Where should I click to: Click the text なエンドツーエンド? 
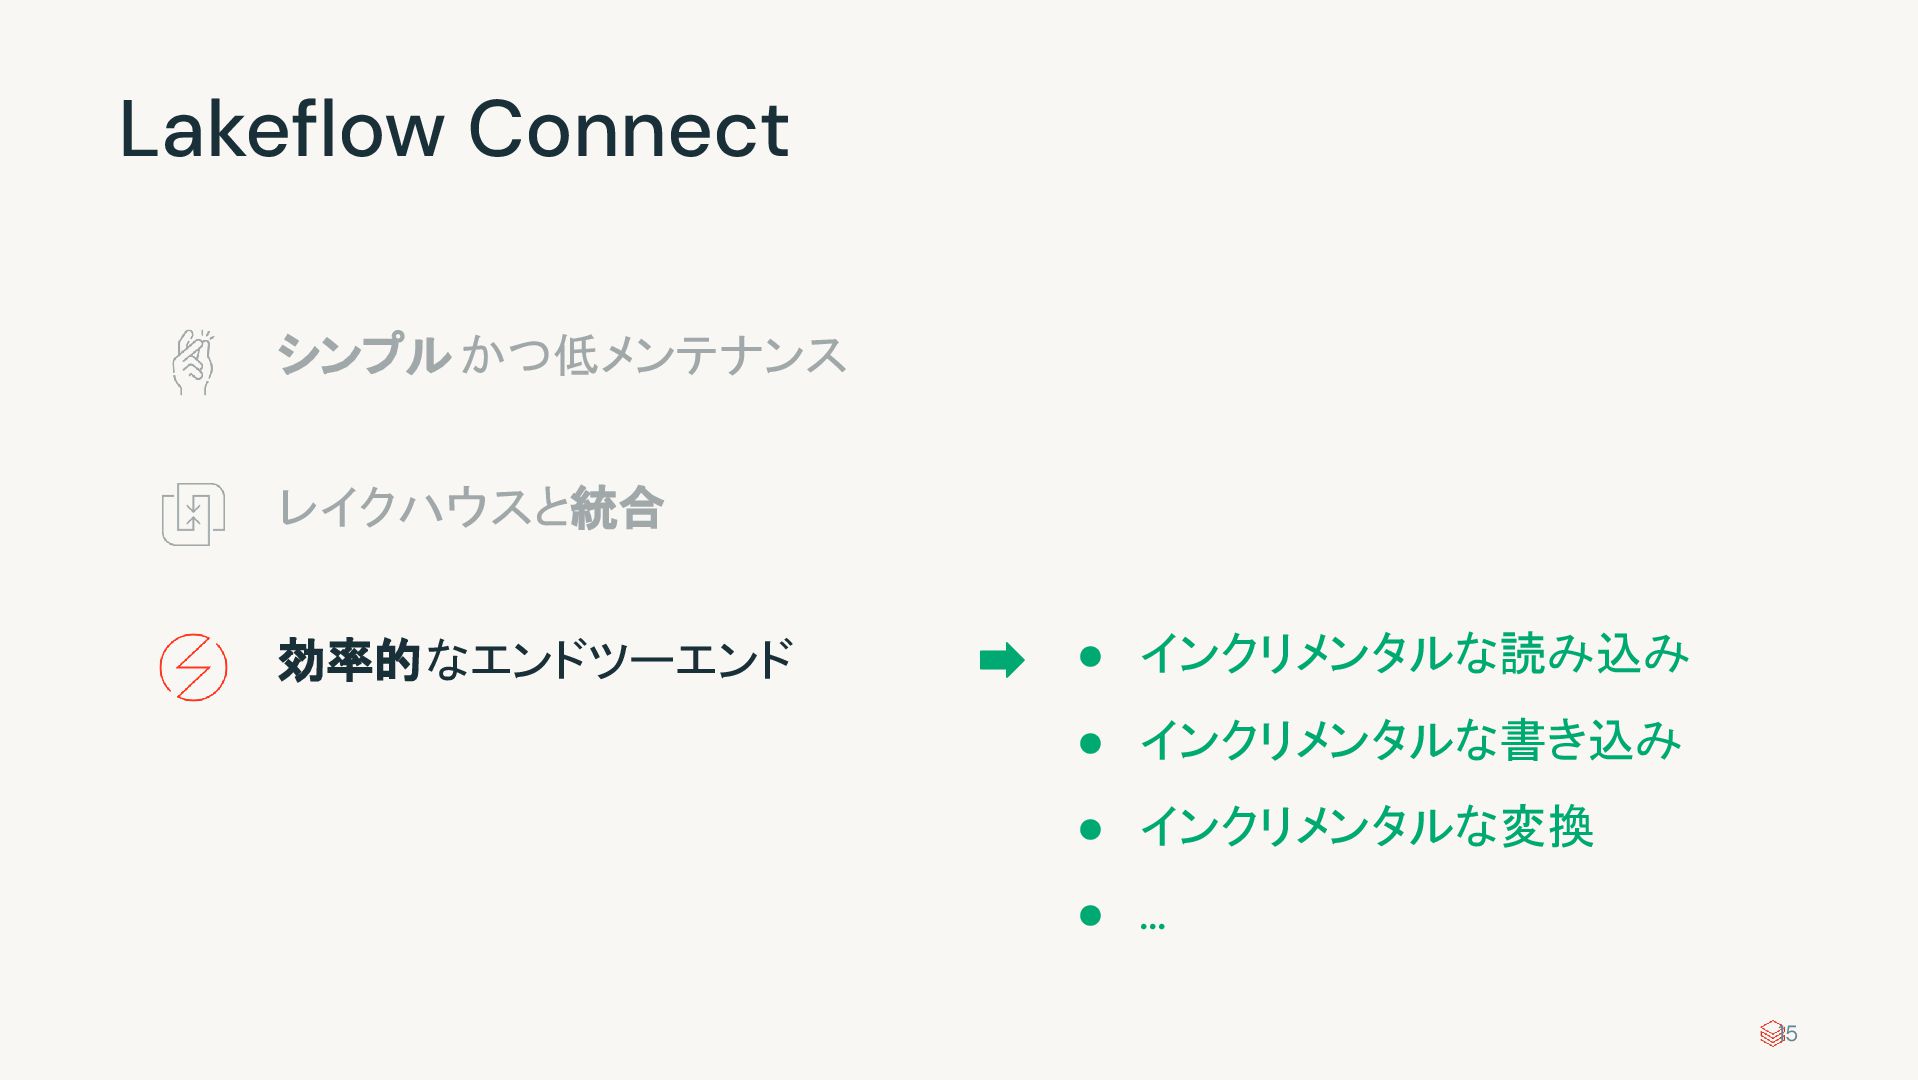coord(609,660)
